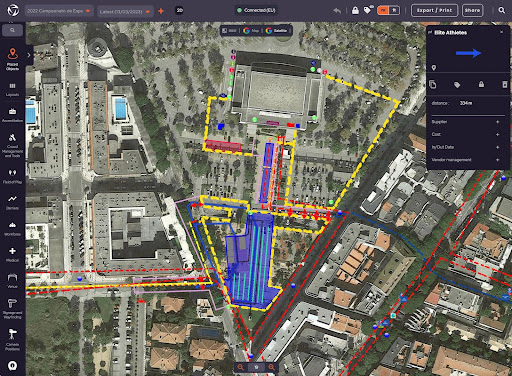Open the Camera Positions section
Screen dimensions: 512x376
point(12,339)
